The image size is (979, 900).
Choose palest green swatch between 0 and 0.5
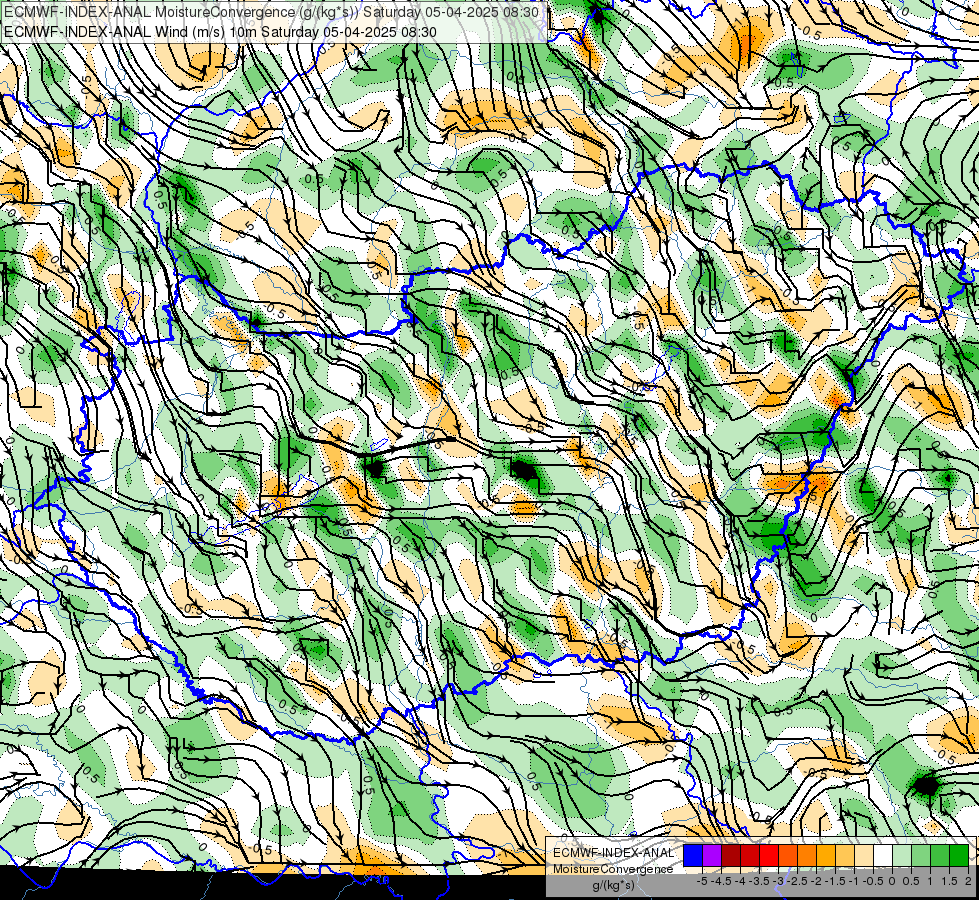pyautogui.click(x=902, y=856)
